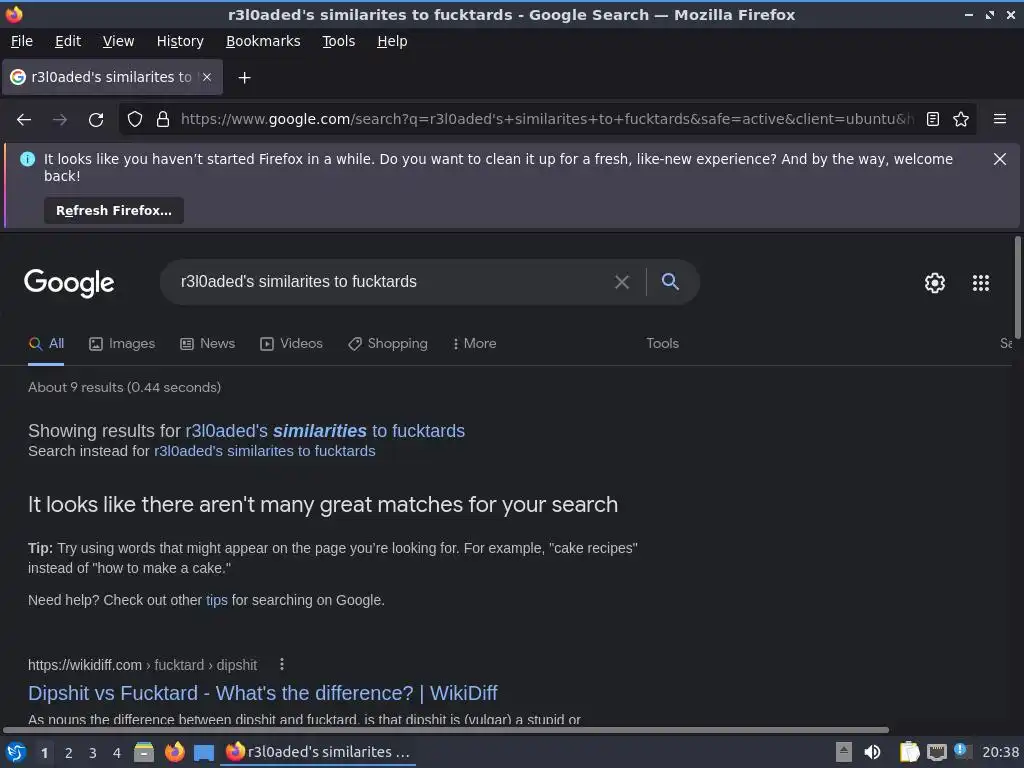Search instead for original misspelled query

(x=264, y=451)
